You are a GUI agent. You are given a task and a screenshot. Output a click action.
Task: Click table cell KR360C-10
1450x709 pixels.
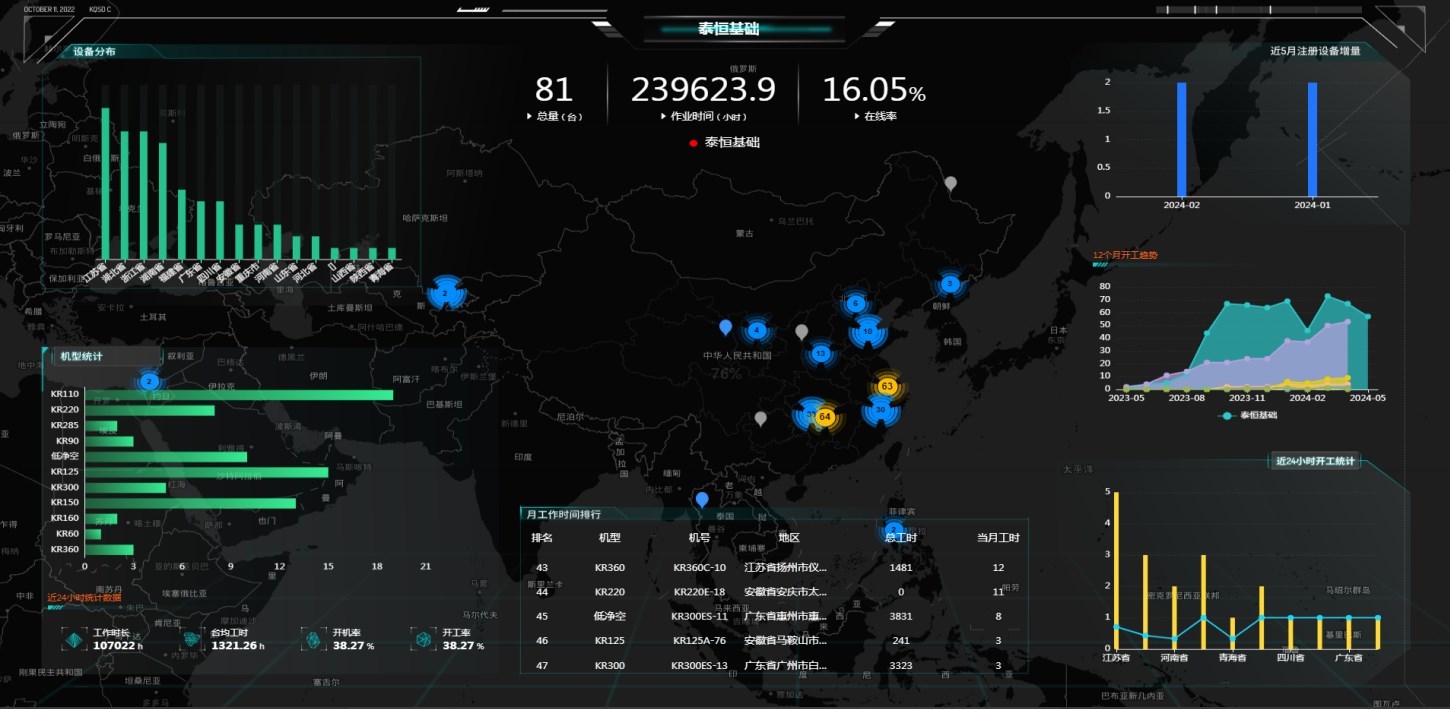tap(700, 567)
